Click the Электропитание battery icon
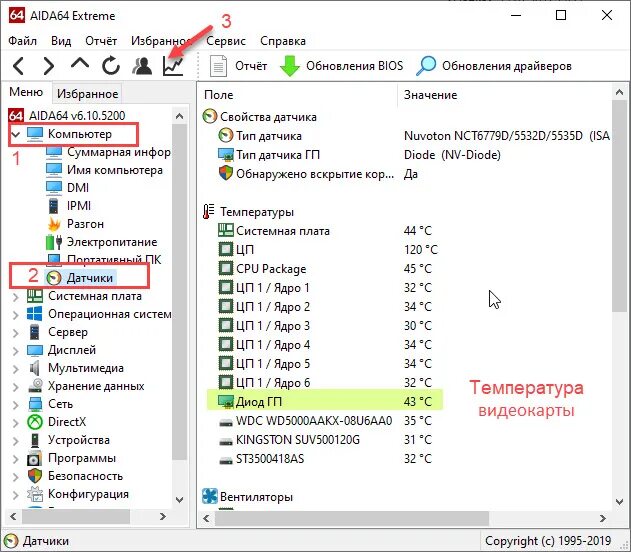The image size is (631, 552). 54,242
